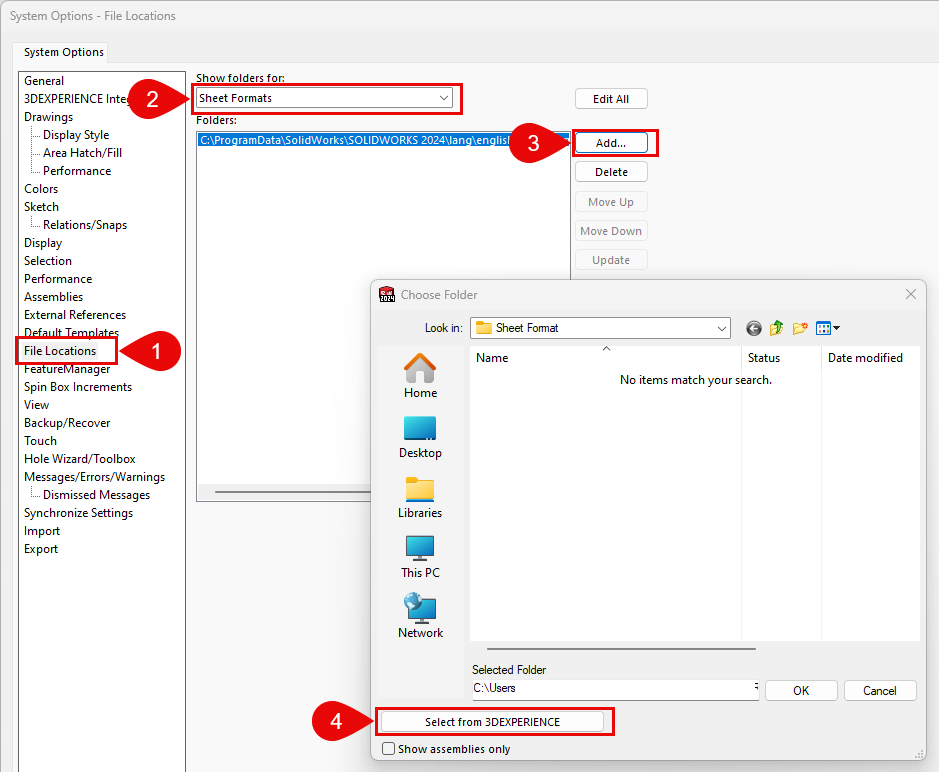Click the Move Down button
Screen dimensions: 939x772
611,231
